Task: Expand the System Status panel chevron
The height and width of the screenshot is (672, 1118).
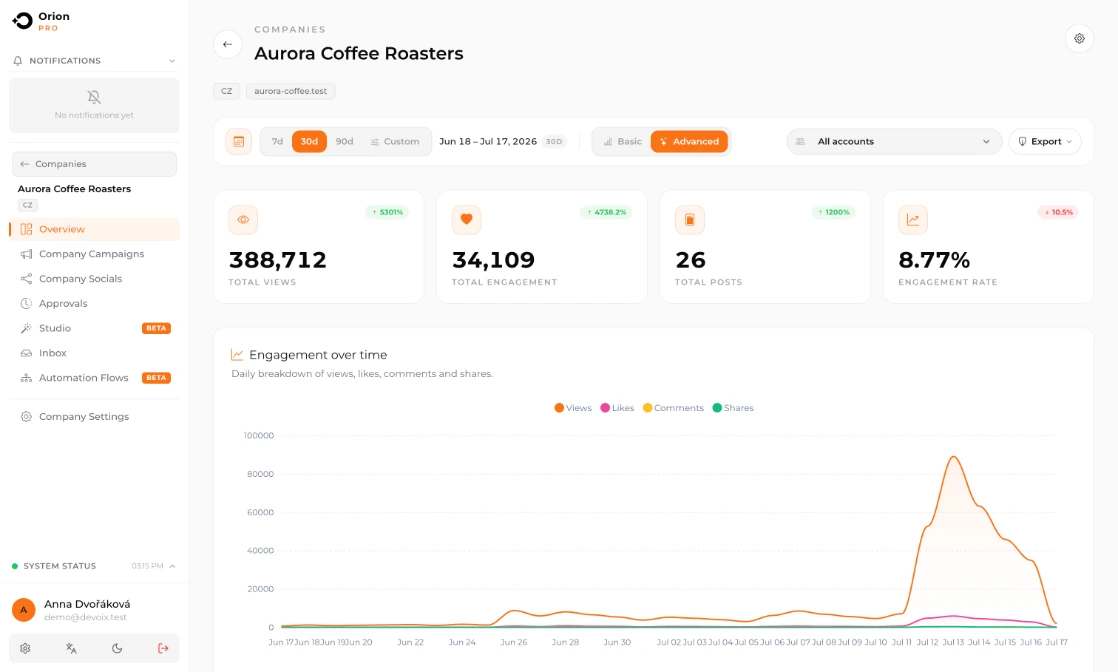Action: (x=172, y=566)
